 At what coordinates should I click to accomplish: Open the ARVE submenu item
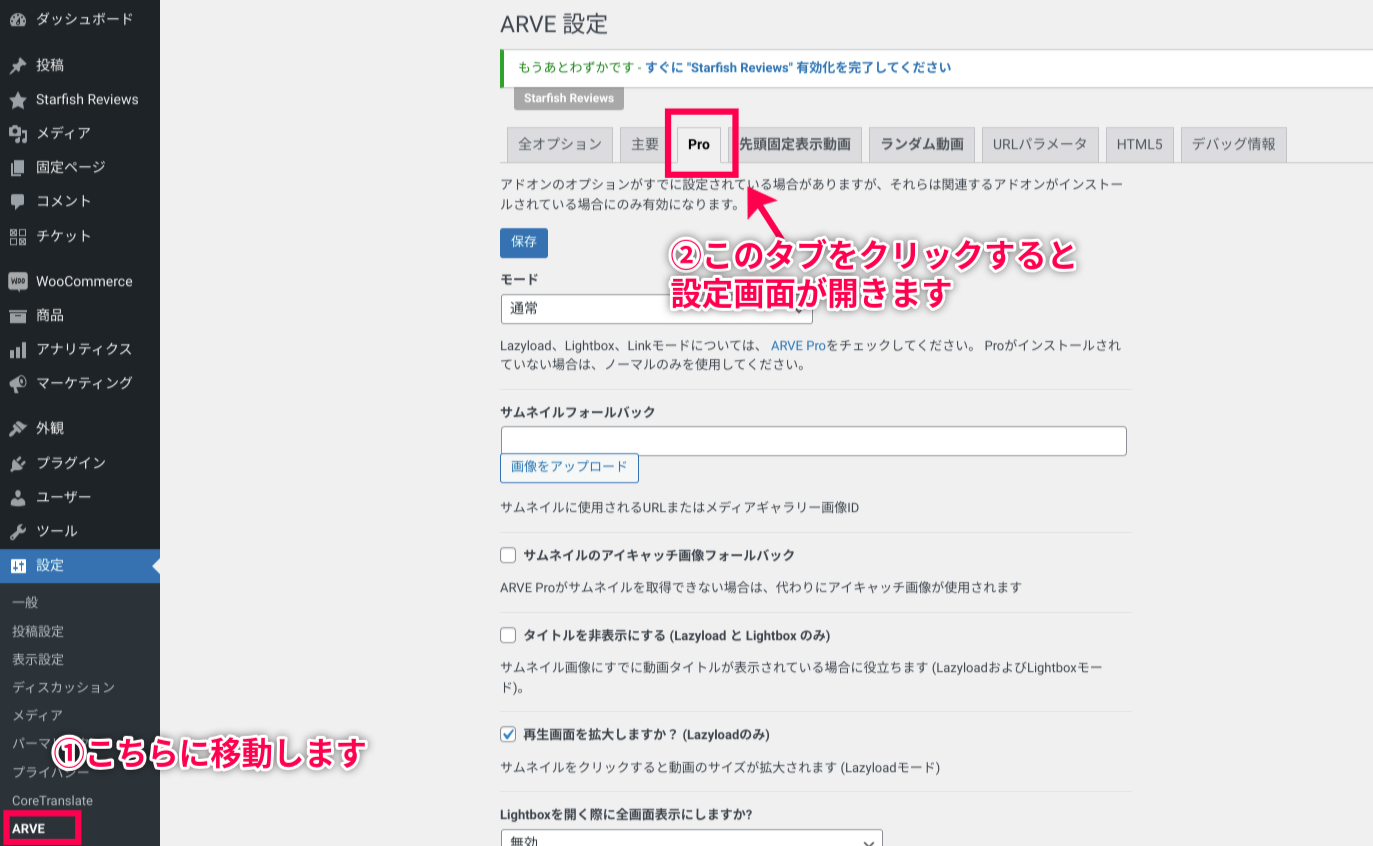point(28,828)
